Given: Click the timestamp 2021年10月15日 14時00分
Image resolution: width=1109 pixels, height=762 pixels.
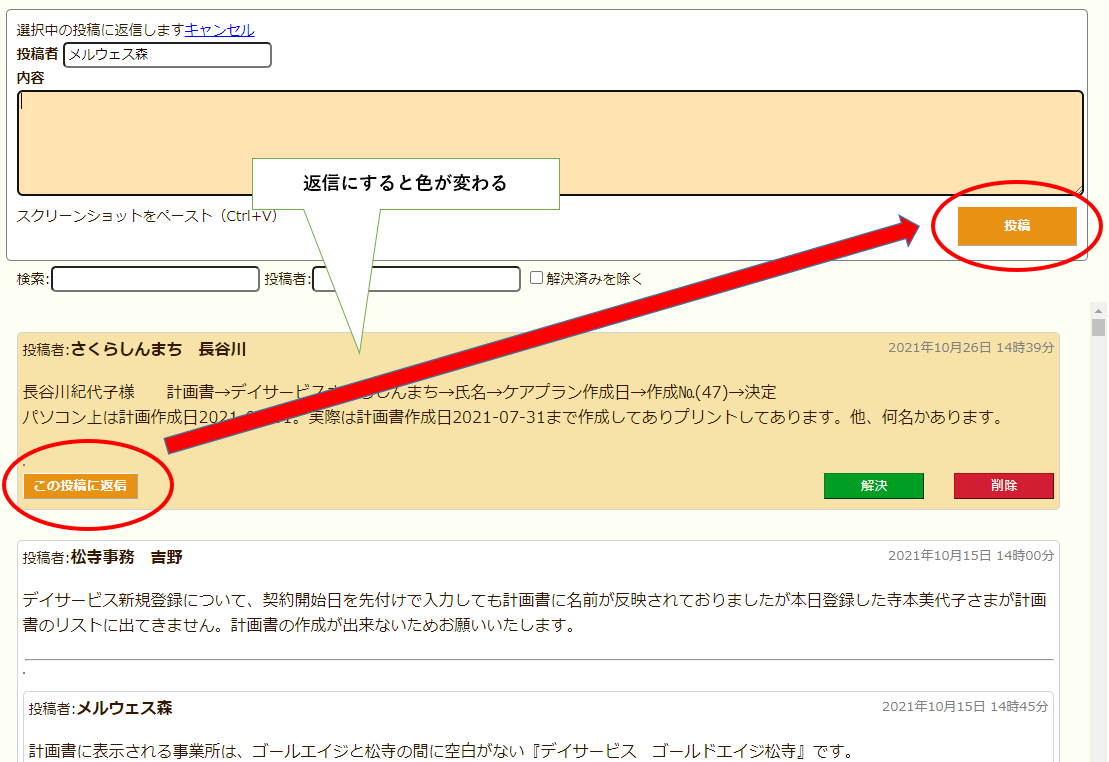Looking at the screenshot, I should 970,556.
